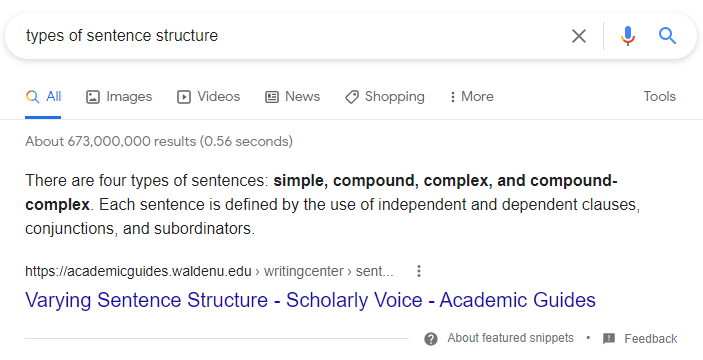Expand the More search categories menu
Screen dimensions: 703x360
click(x=471, y=97)
